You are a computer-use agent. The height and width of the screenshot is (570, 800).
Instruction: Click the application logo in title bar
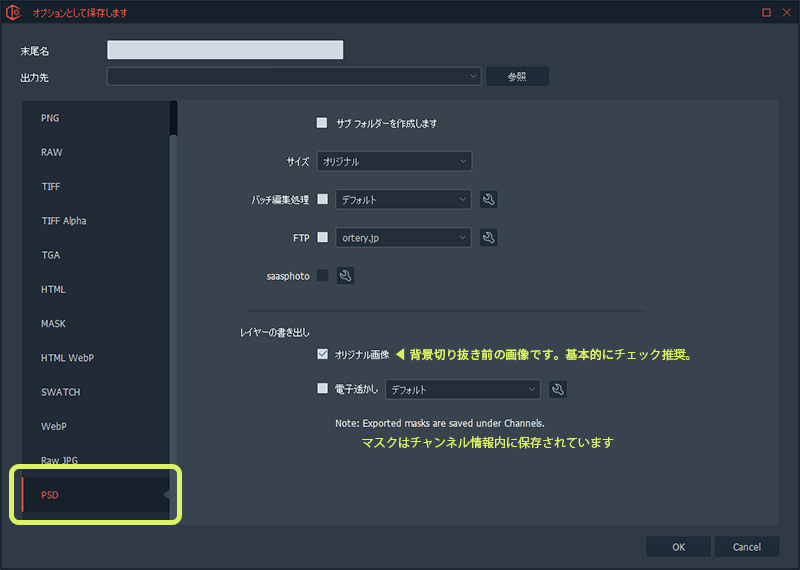(x=14, y=12)
